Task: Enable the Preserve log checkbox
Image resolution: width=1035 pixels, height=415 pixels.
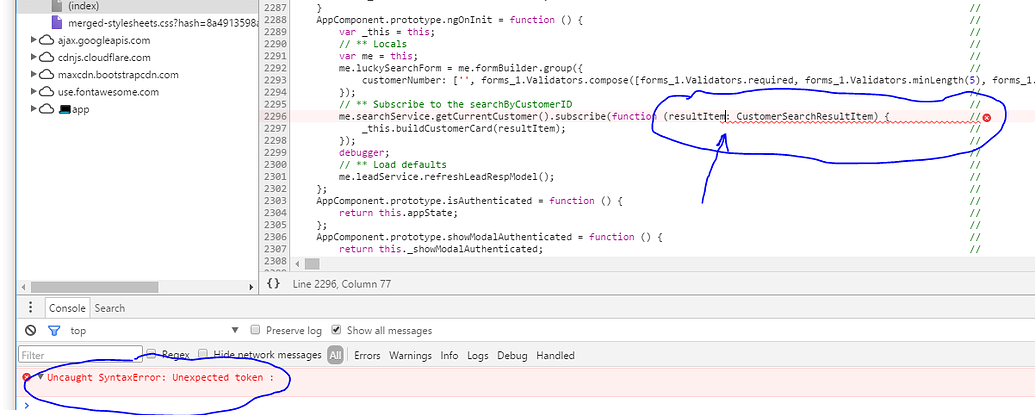Action: pos(256,331)
